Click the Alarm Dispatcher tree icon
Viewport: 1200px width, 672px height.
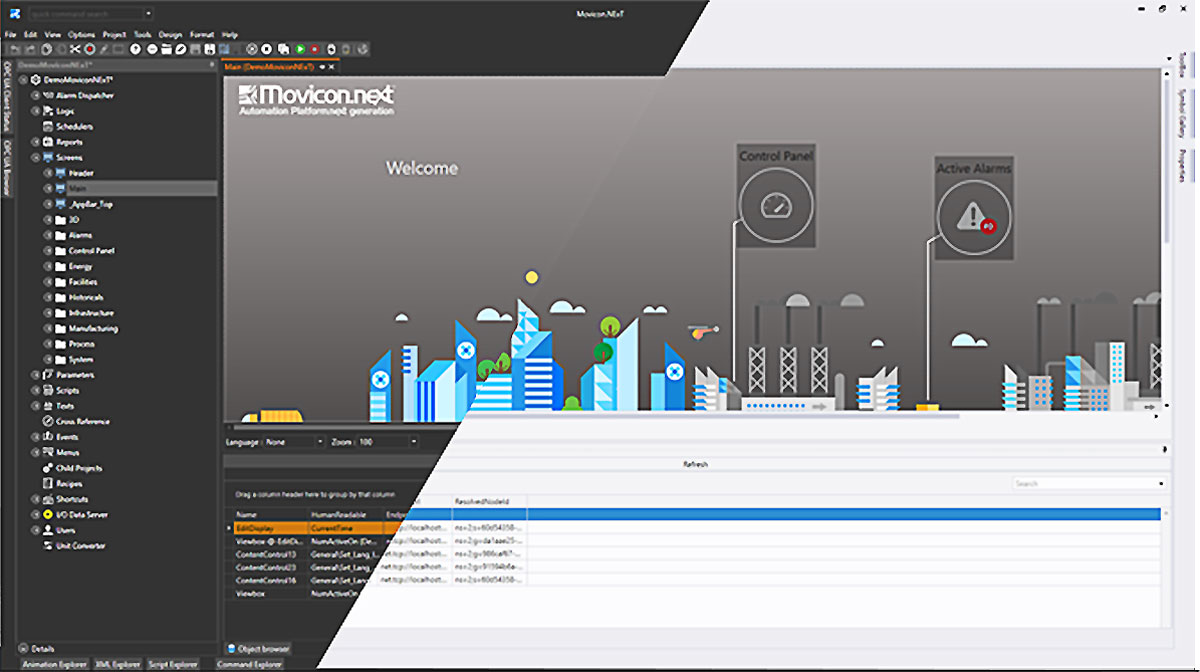point(48,95)
